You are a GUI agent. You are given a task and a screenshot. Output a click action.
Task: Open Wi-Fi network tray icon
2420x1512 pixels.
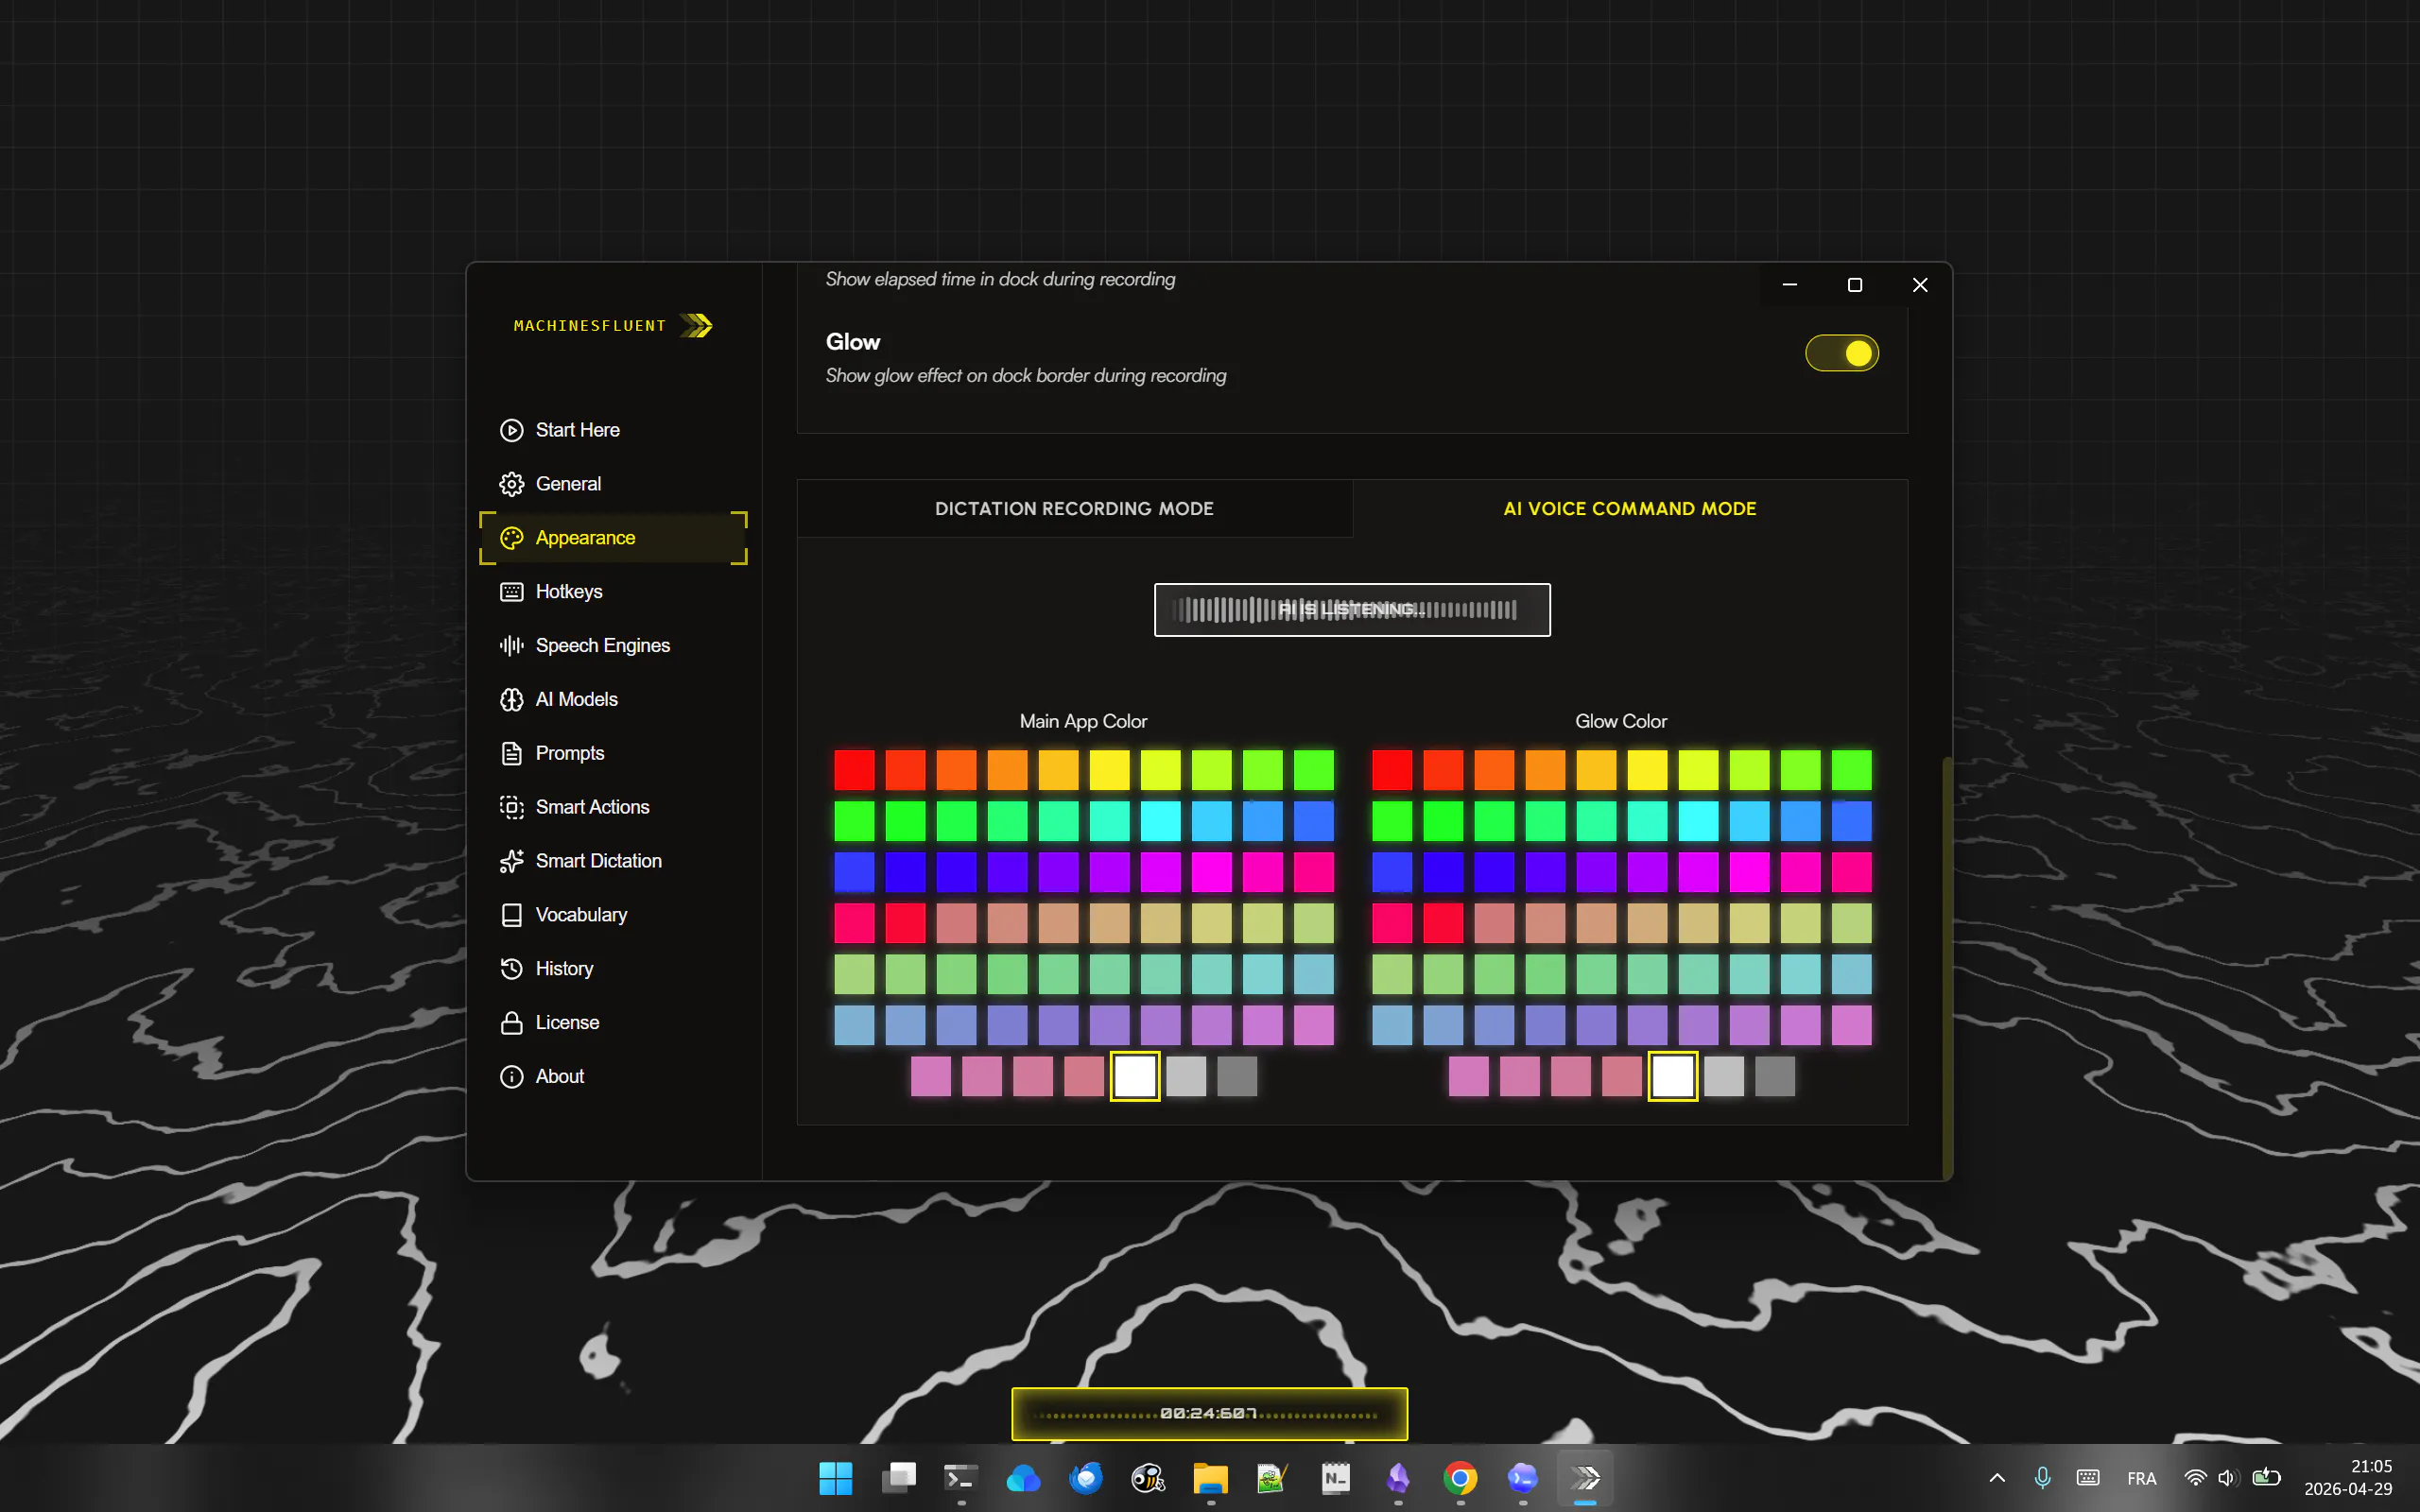pos(2195,1478)
